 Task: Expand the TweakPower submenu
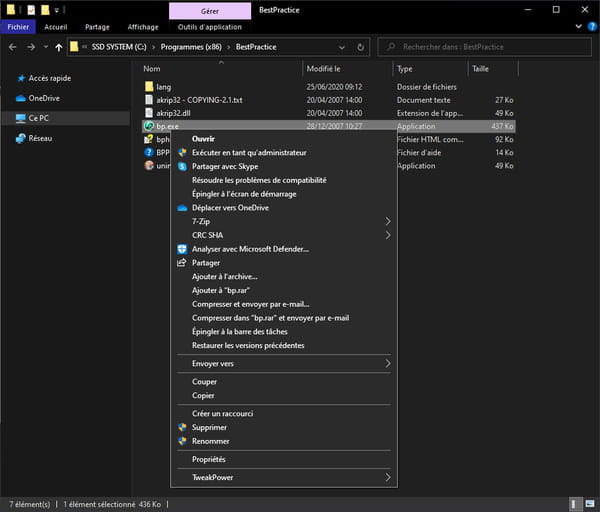tap(284, 478)
